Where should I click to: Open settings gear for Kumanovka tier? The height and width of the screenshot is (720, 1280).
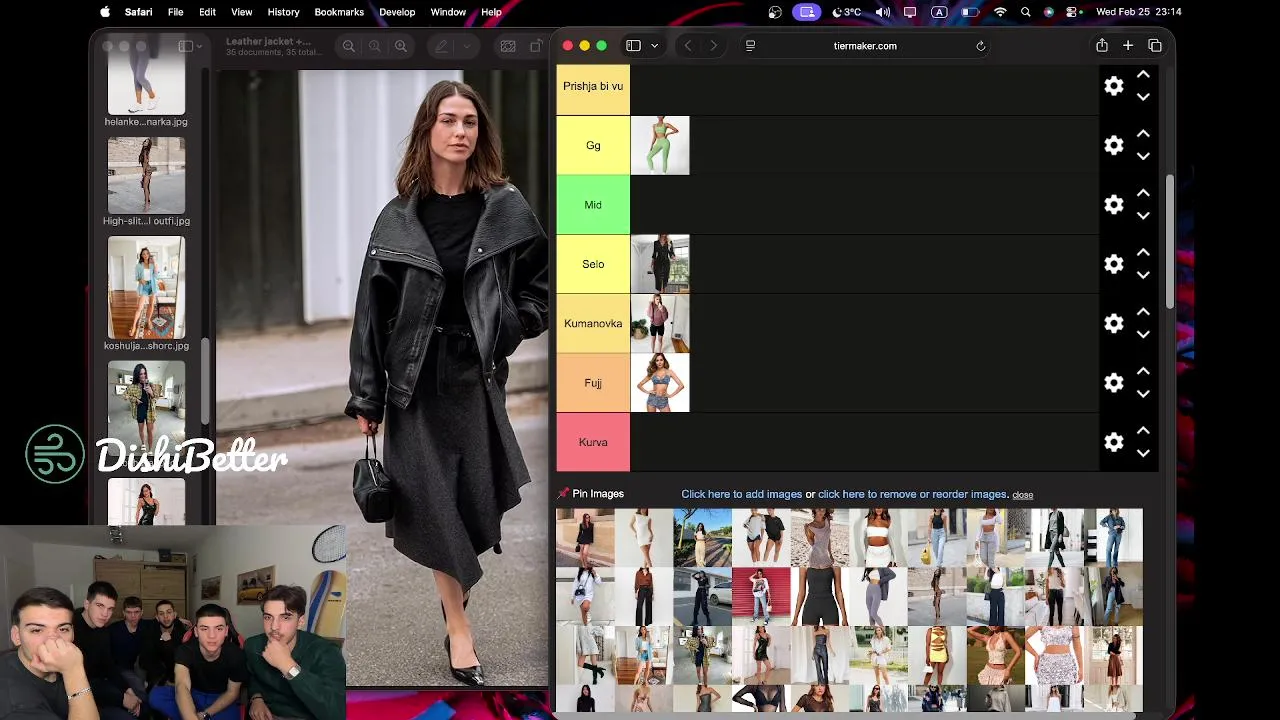tap(1114, 323)
